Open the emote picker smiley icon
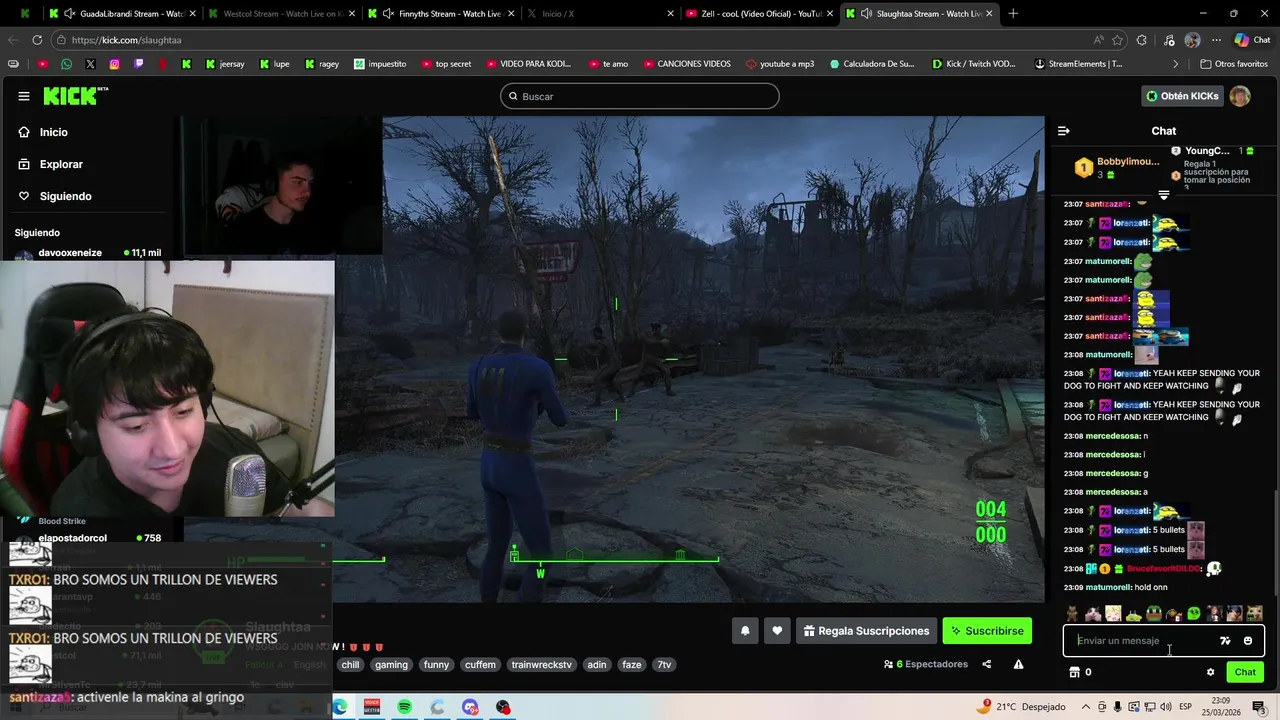Image resolution: width=1280 pixels, height=720 pixels. [x=1248, y=641]
